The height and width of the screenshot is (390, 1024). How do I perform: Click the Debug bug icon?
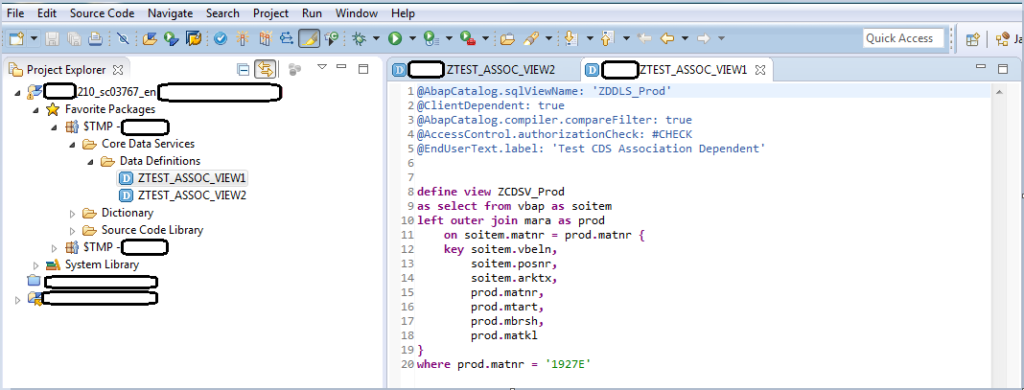(x=359, y=39)
